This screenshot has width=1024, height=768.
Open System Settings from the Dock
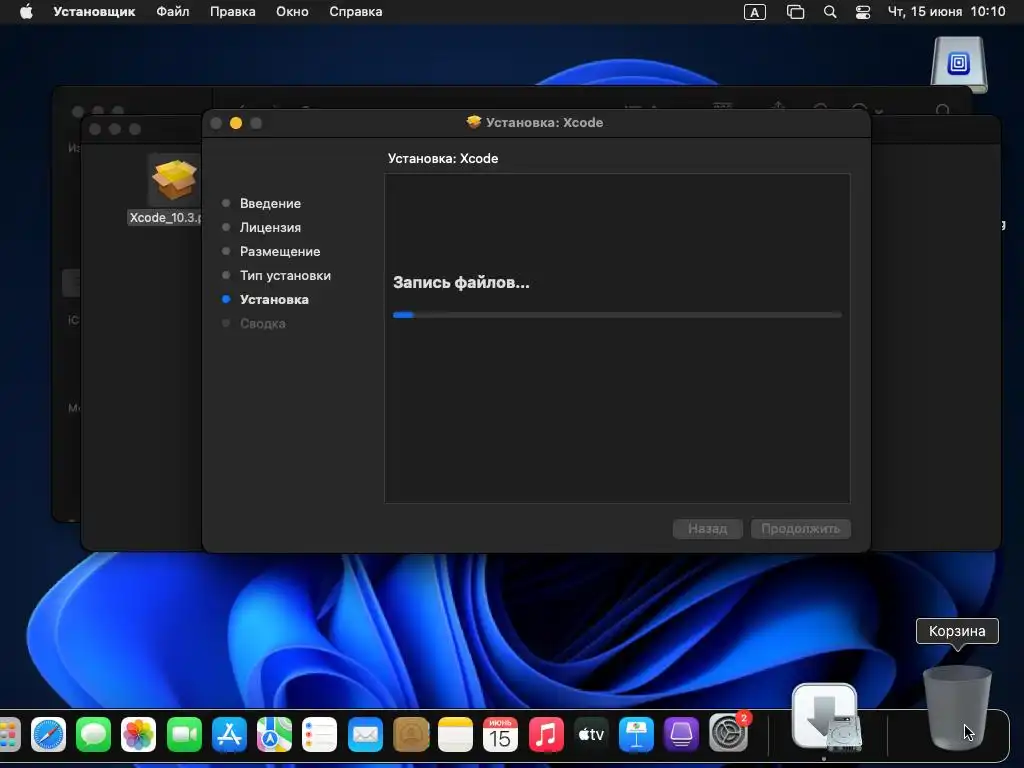[728, 734]
